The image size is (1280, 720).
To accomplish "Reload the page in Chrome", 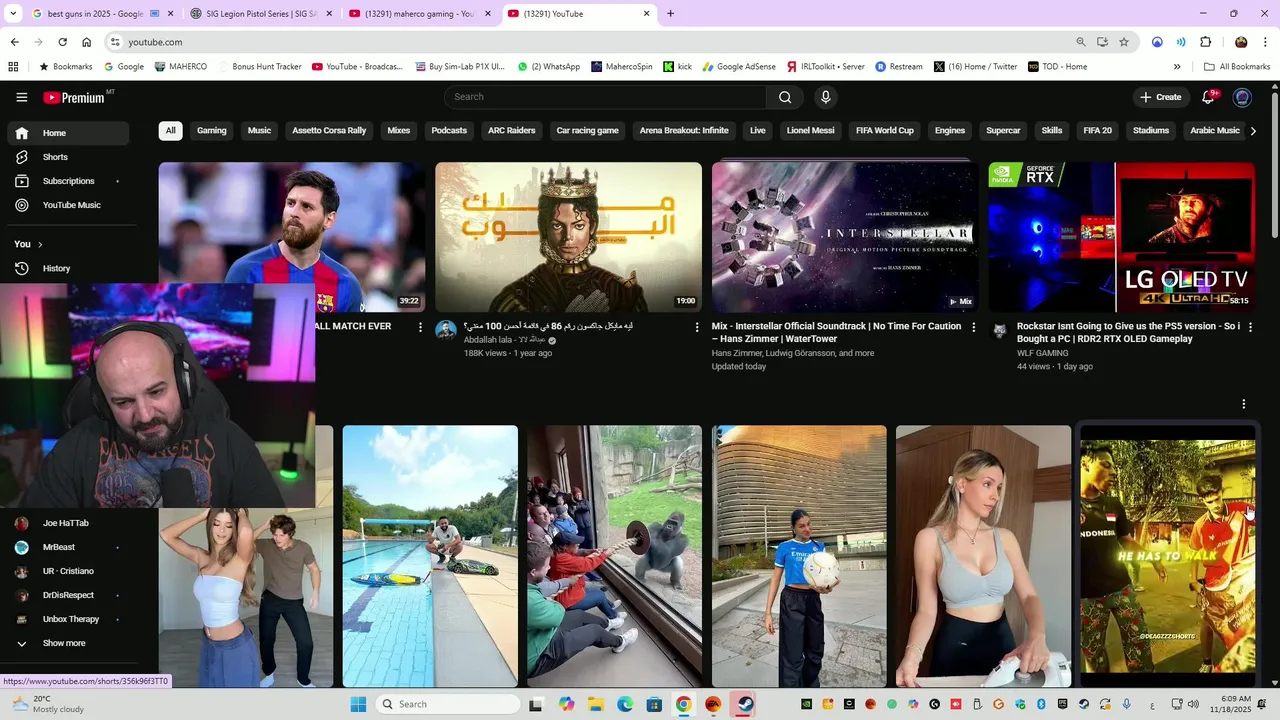I will click(62, 42).
